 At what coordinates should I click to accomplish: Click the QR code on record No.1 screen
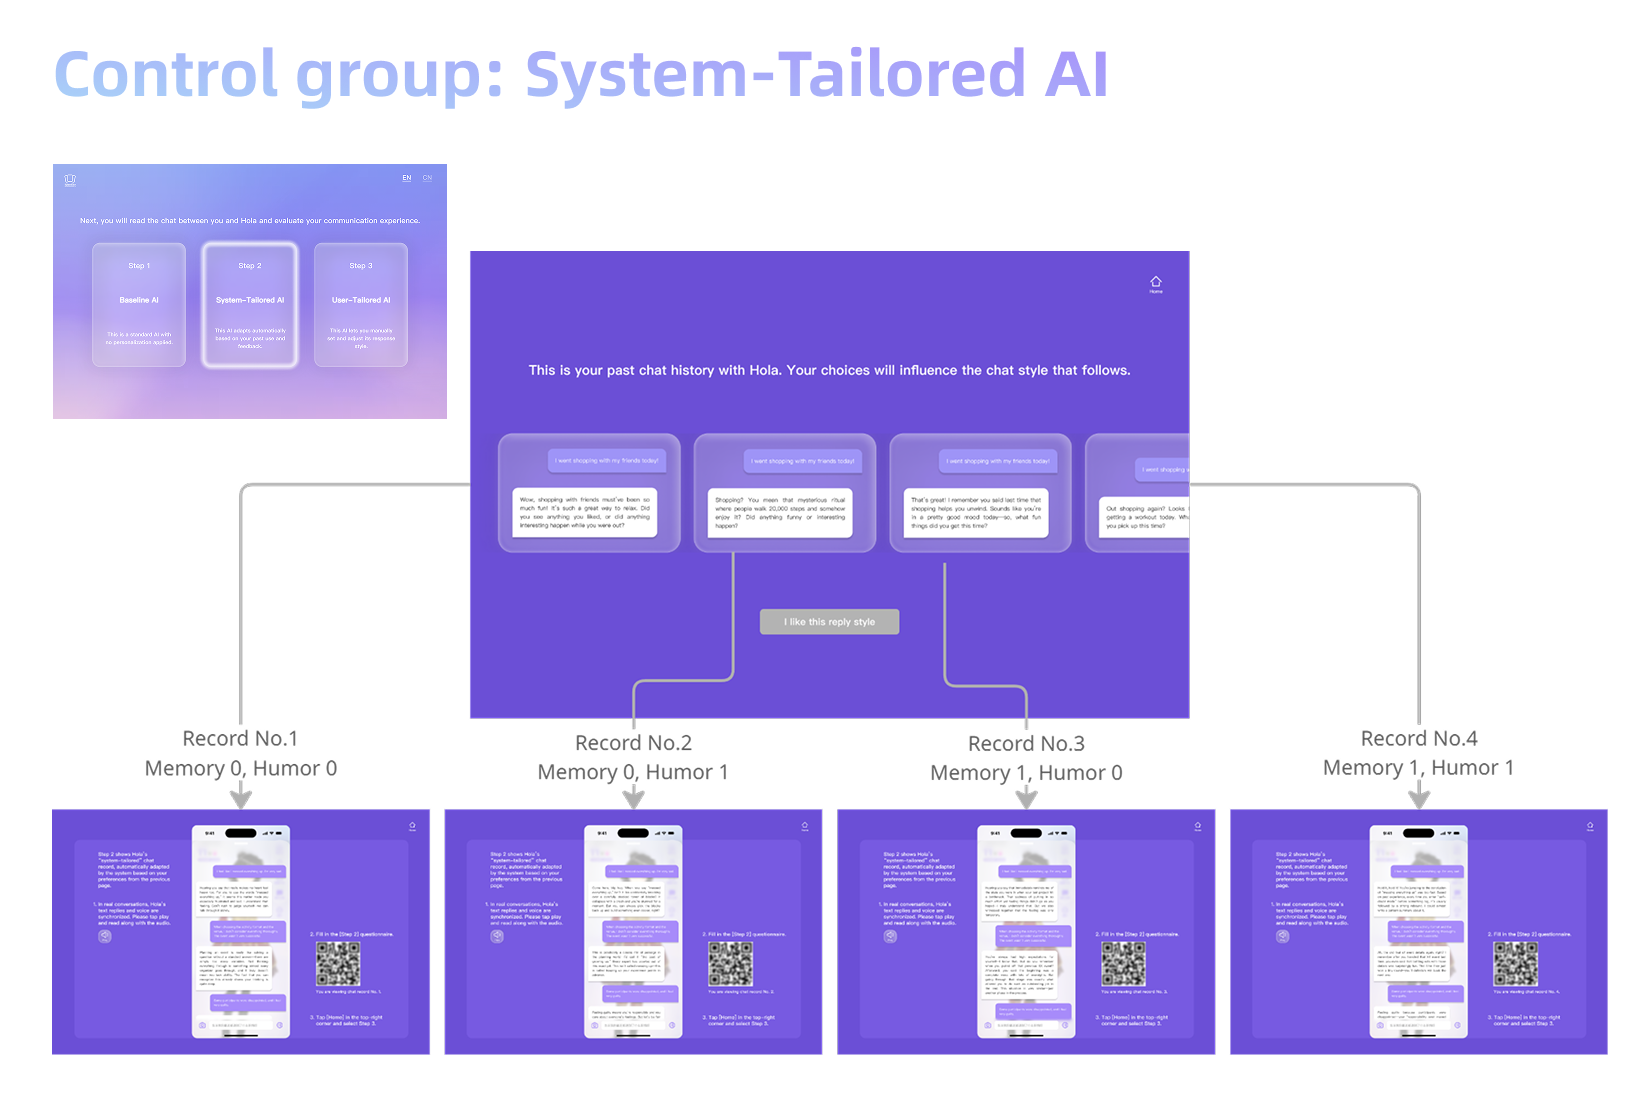[338, 964]
